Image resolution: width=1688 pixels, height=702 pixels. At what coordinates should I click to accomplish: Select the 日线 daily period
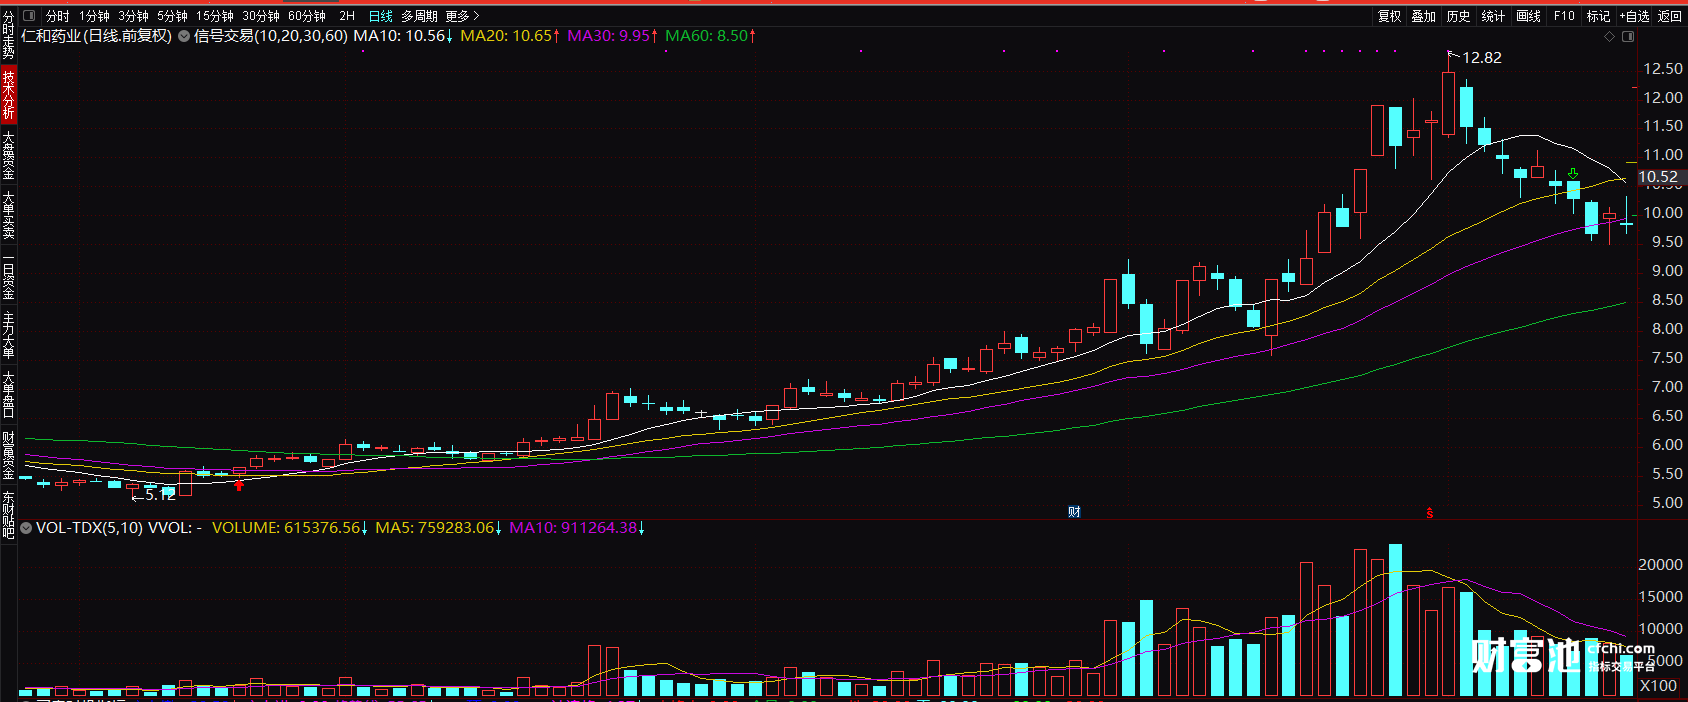pyautogui.click(x=380, y=16)
